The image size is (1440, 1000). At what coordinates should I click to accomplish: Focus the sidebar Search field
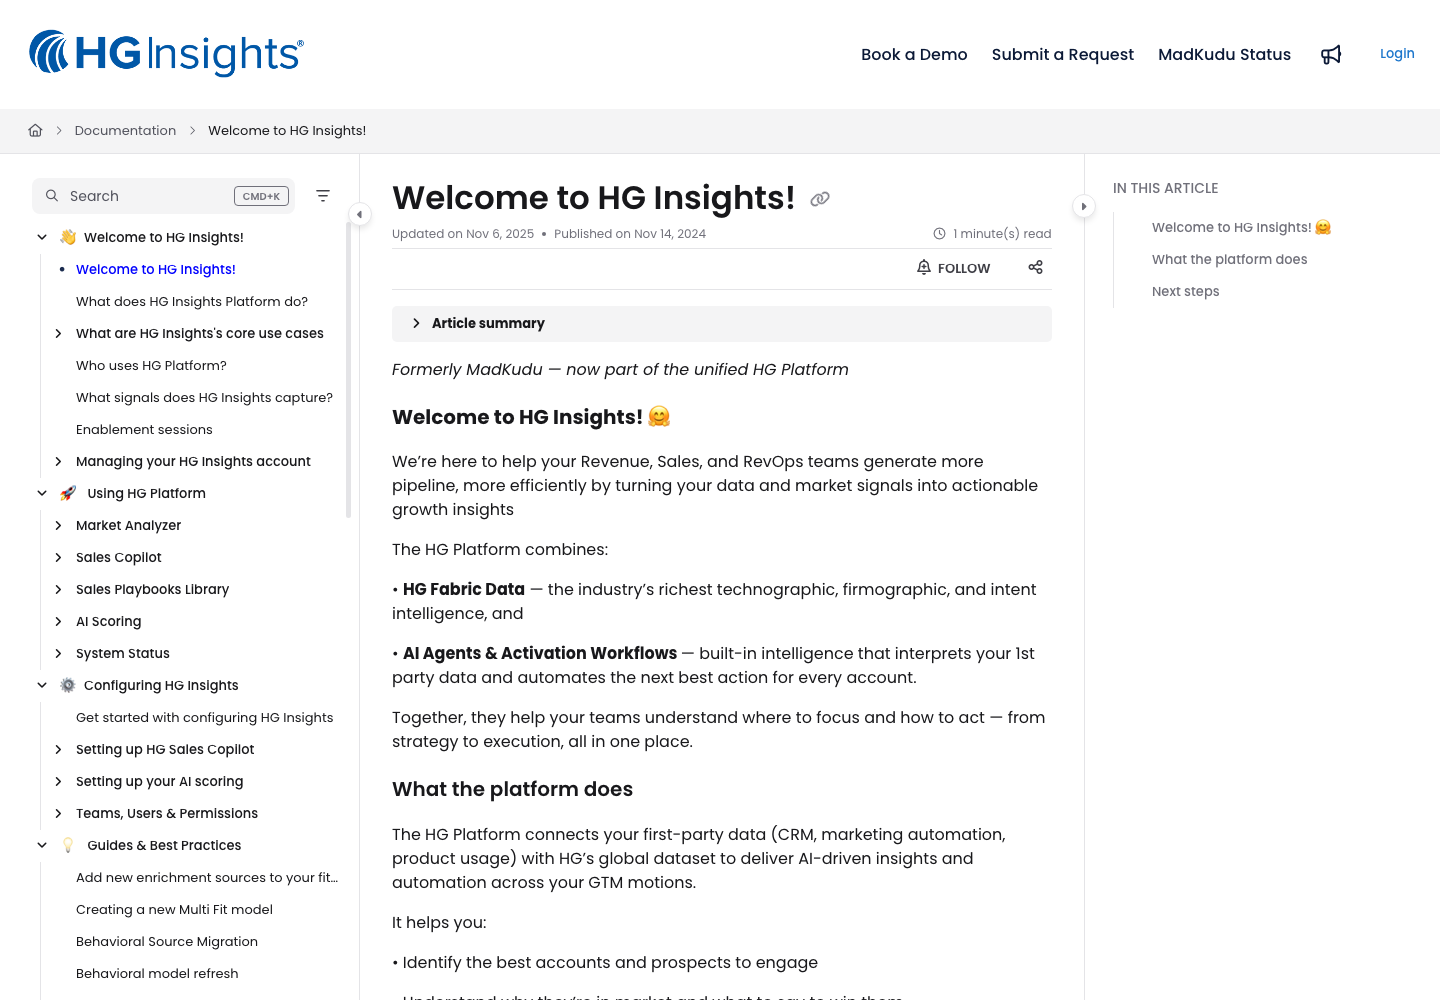click(163, 196)
